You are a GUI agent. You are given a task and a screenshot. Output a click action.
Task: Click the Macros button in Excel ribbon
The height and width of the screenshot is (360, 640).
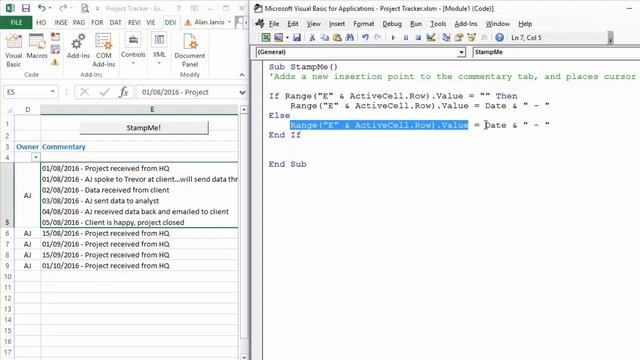[37, 47]
